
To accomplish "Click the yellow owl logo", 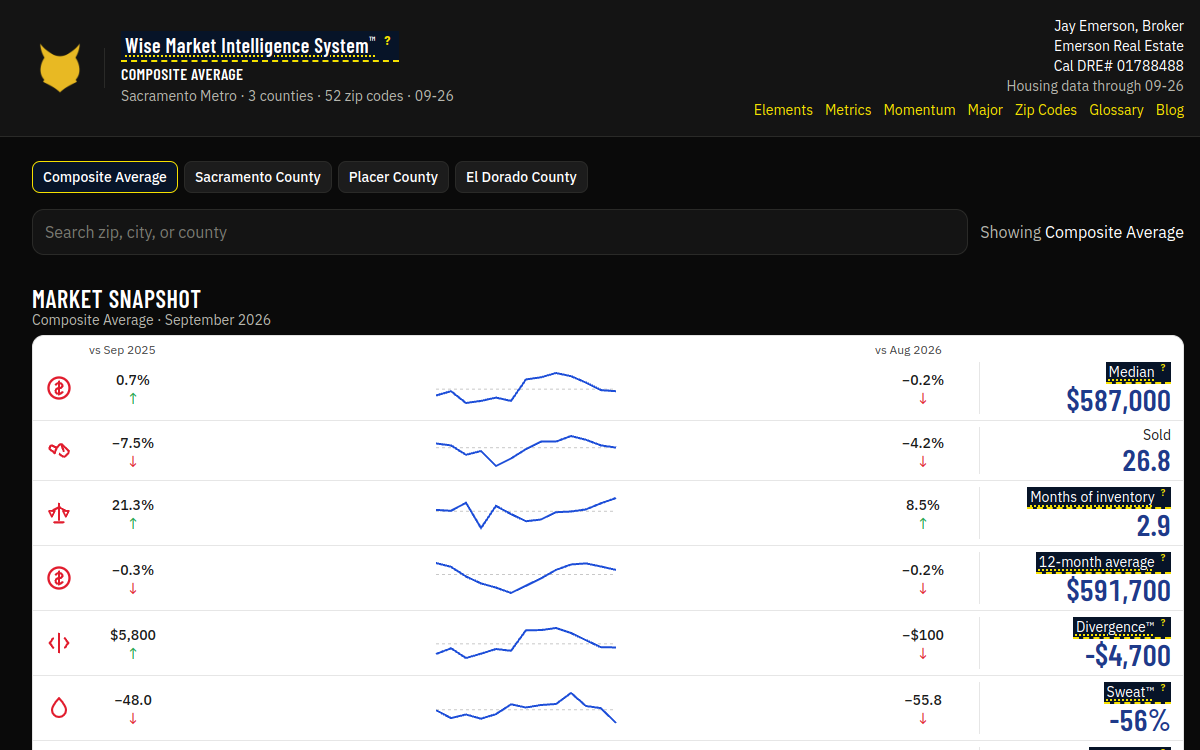I will (60, 68).
